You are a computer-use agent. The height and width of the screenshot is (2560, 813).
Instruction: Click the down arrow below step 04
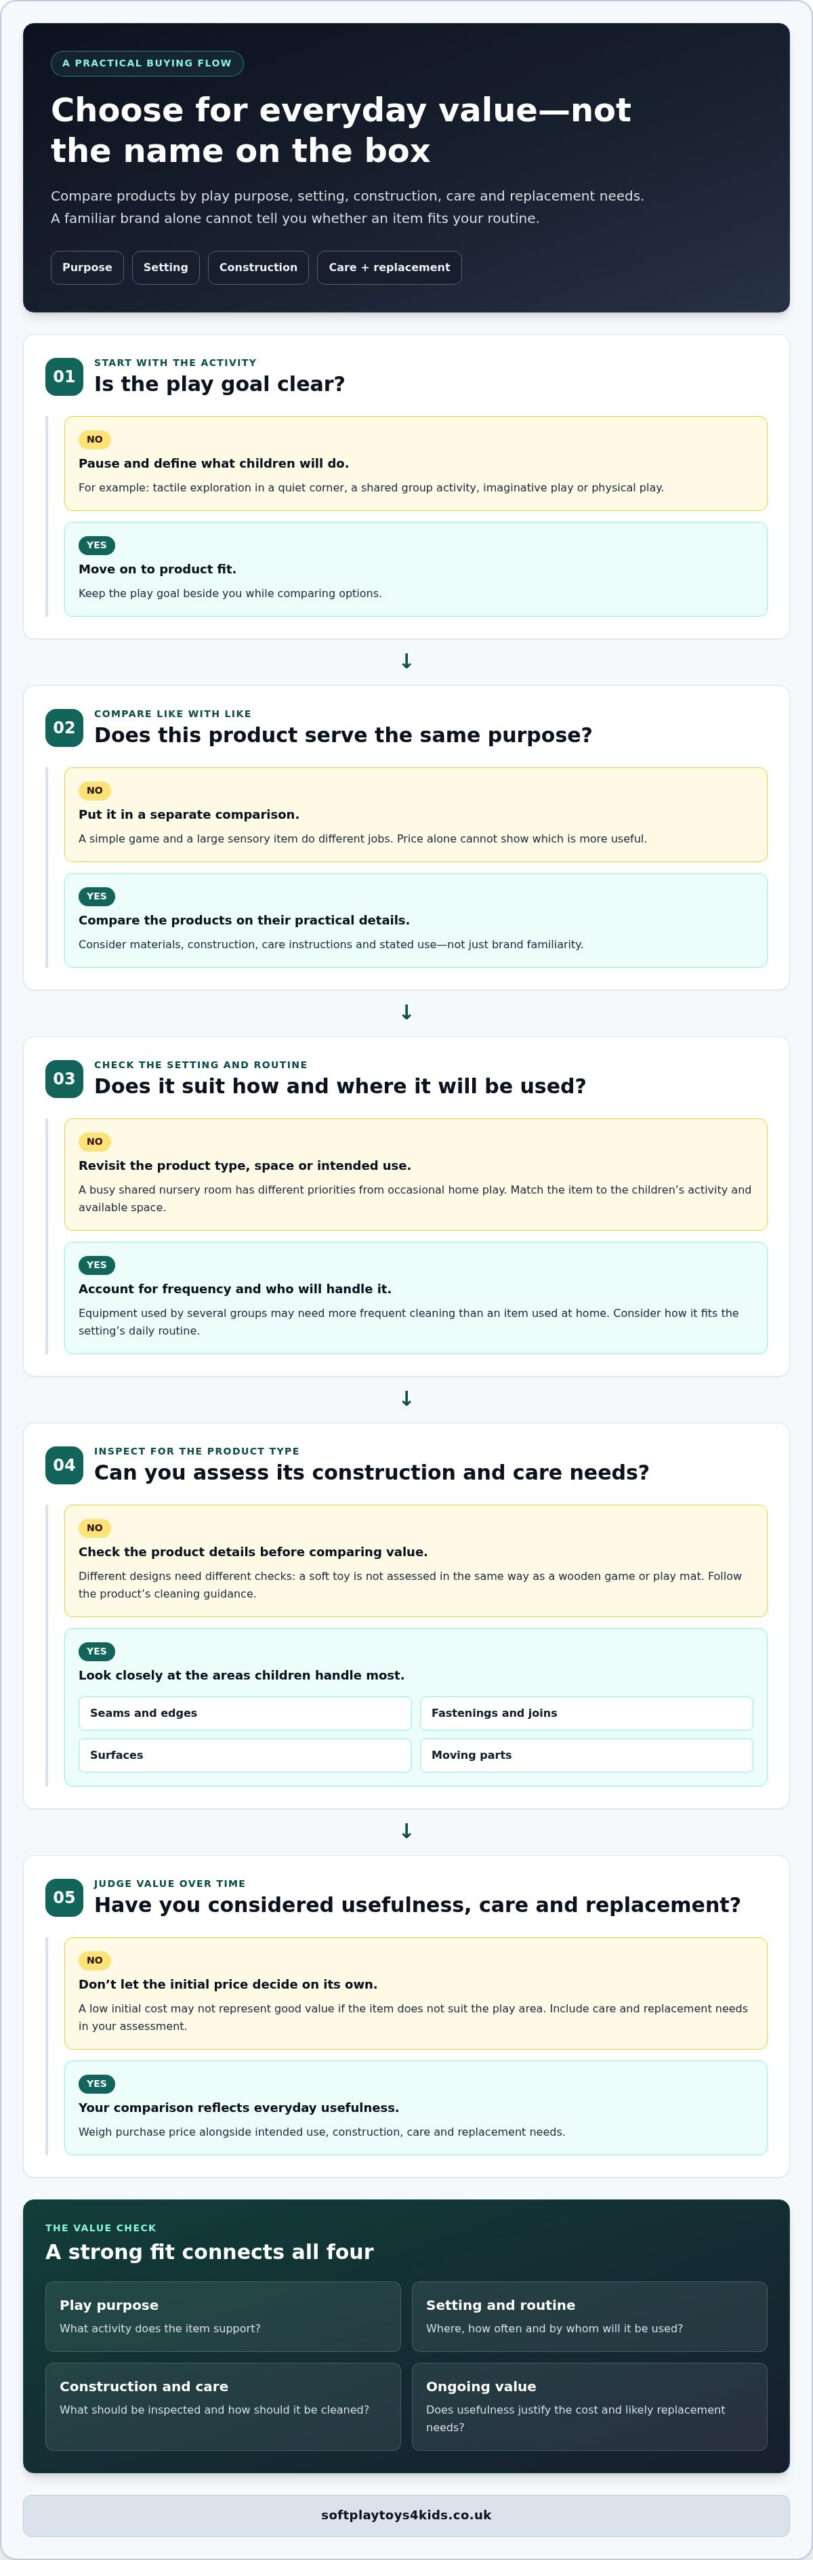point(406,1831)
